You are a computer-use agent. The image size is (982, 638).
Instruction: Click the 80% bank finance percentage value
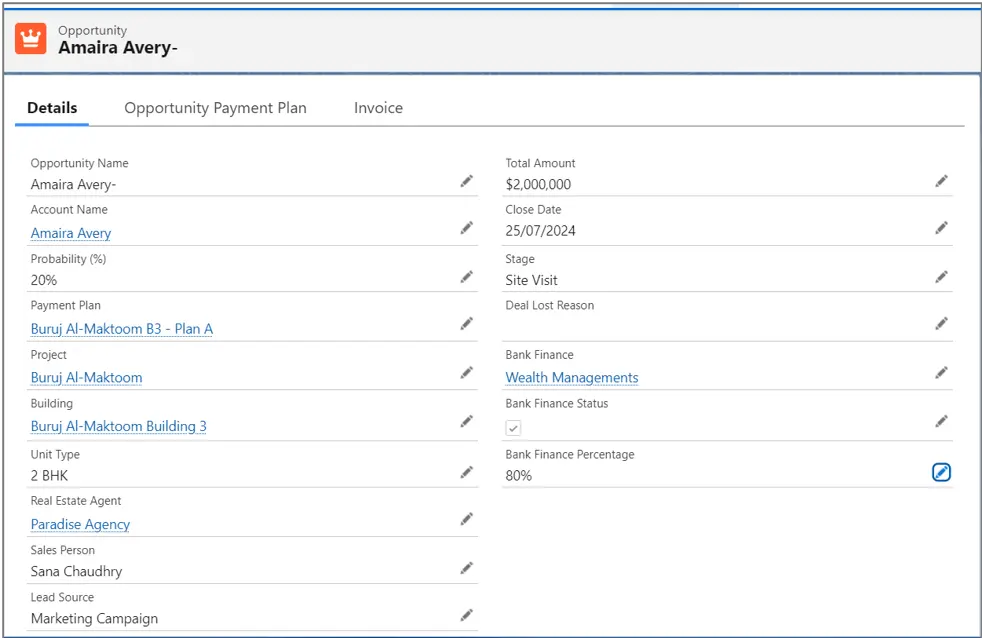coord(519,475)
